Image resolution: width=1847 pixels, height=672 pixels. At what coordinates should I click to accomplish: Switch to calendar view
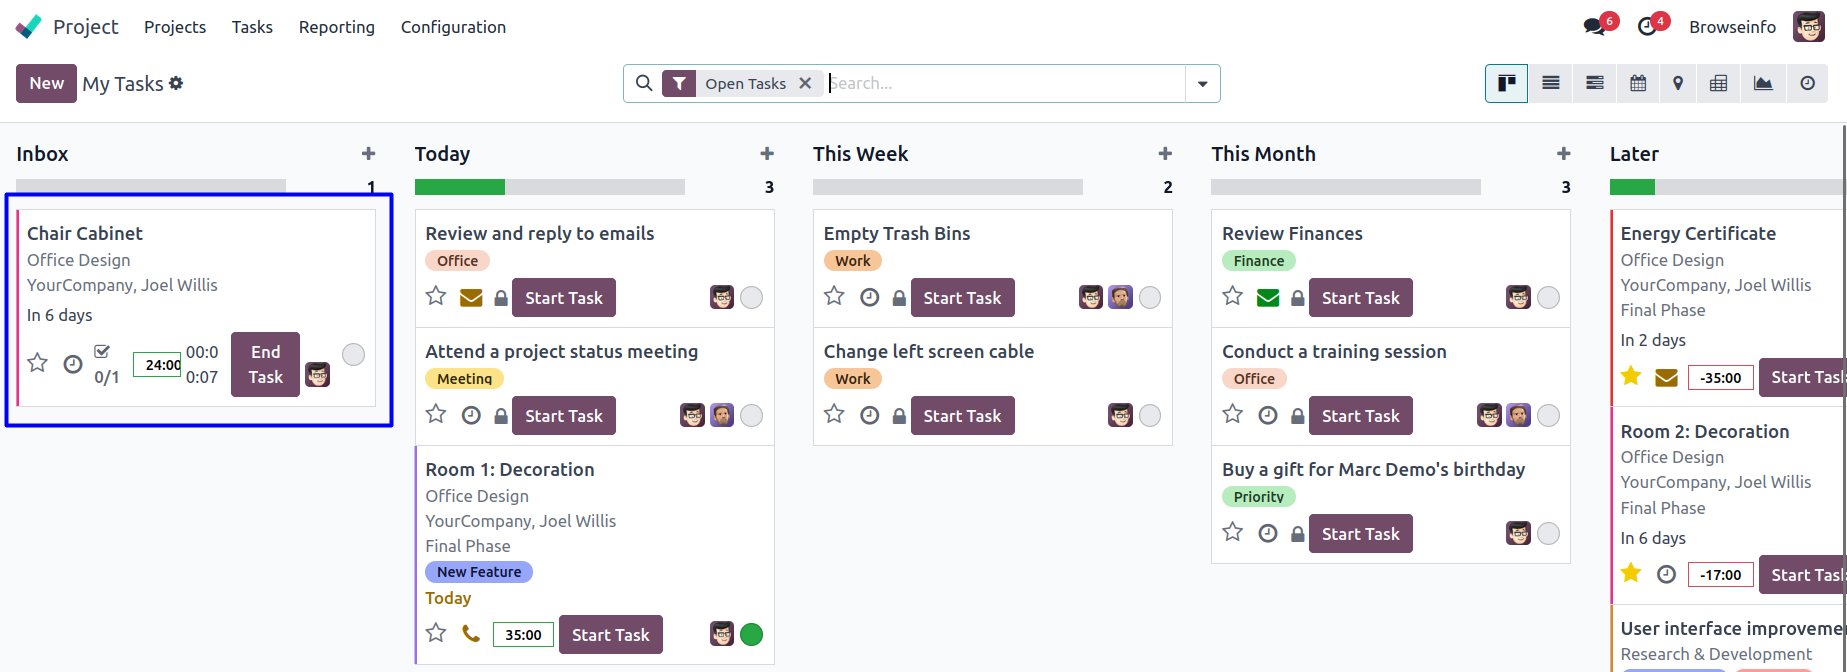pyautogui.click(x=1638, y=83)
